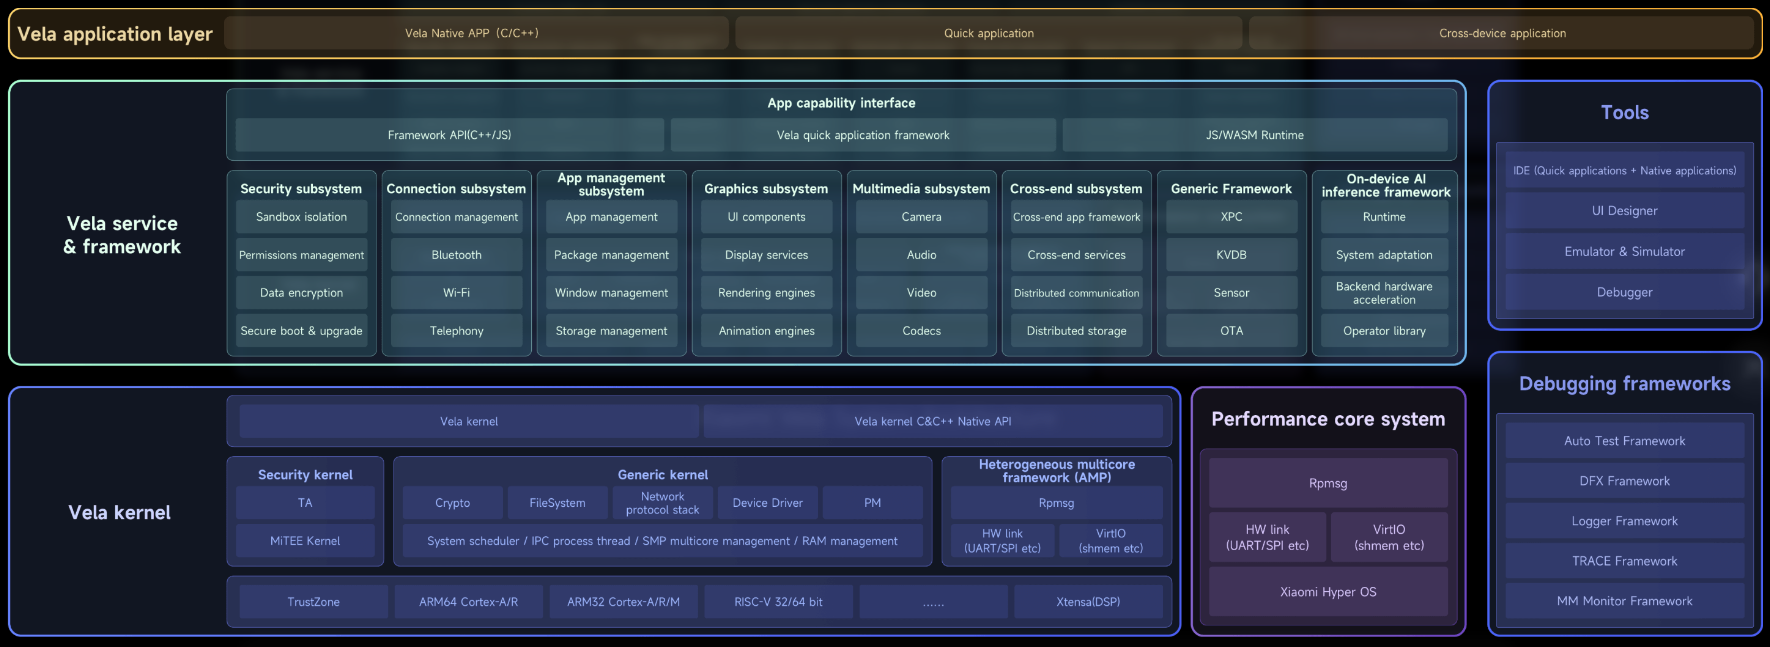Image resolution: width=1770 pixels, height=647 pixels.
Task: Select the Xiaomi Hyper OS box
Action: coord(1328,592)
